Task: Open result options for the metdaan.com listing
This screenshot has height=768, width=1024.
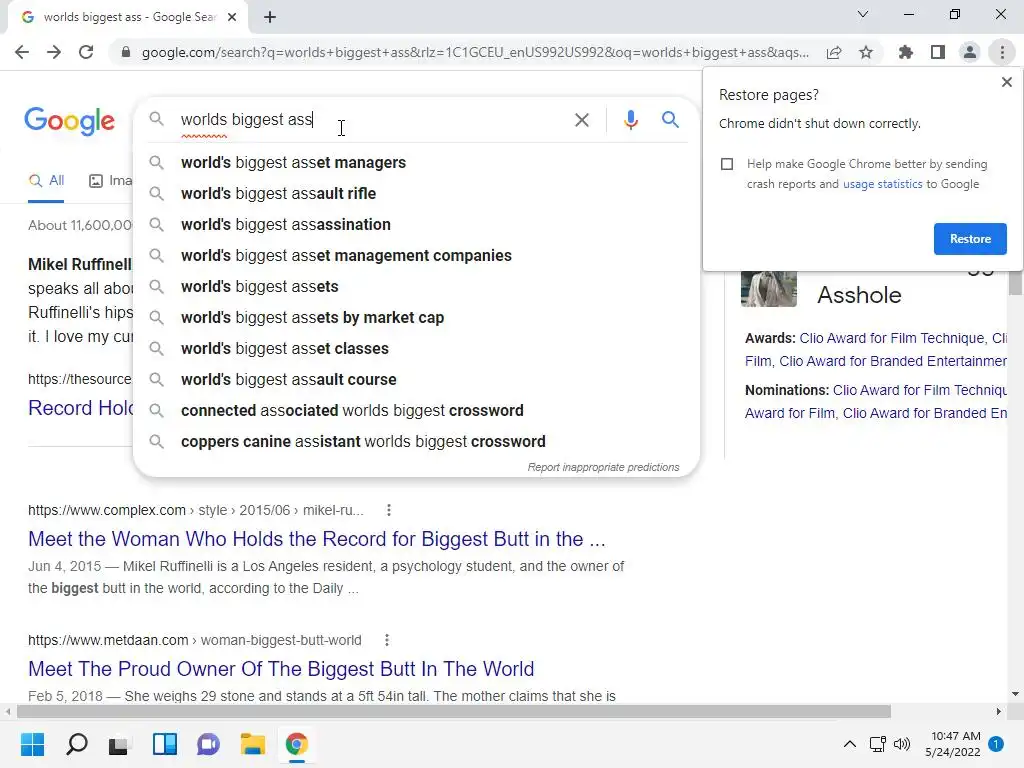Action: coord(387,640)
